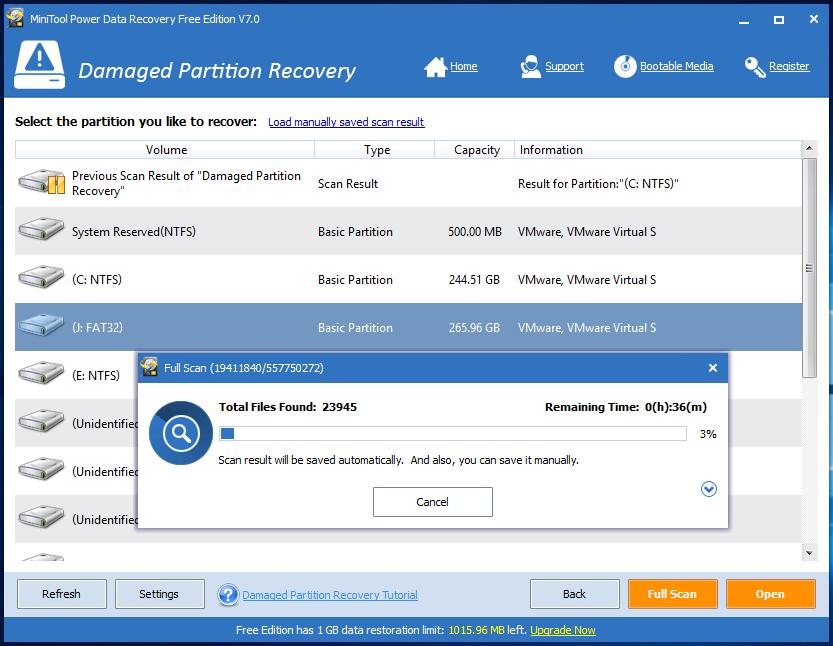The width and height of the screenshot is (833, 646).
Task: Start the orange Full Scan button
Action: coord(673,594)
